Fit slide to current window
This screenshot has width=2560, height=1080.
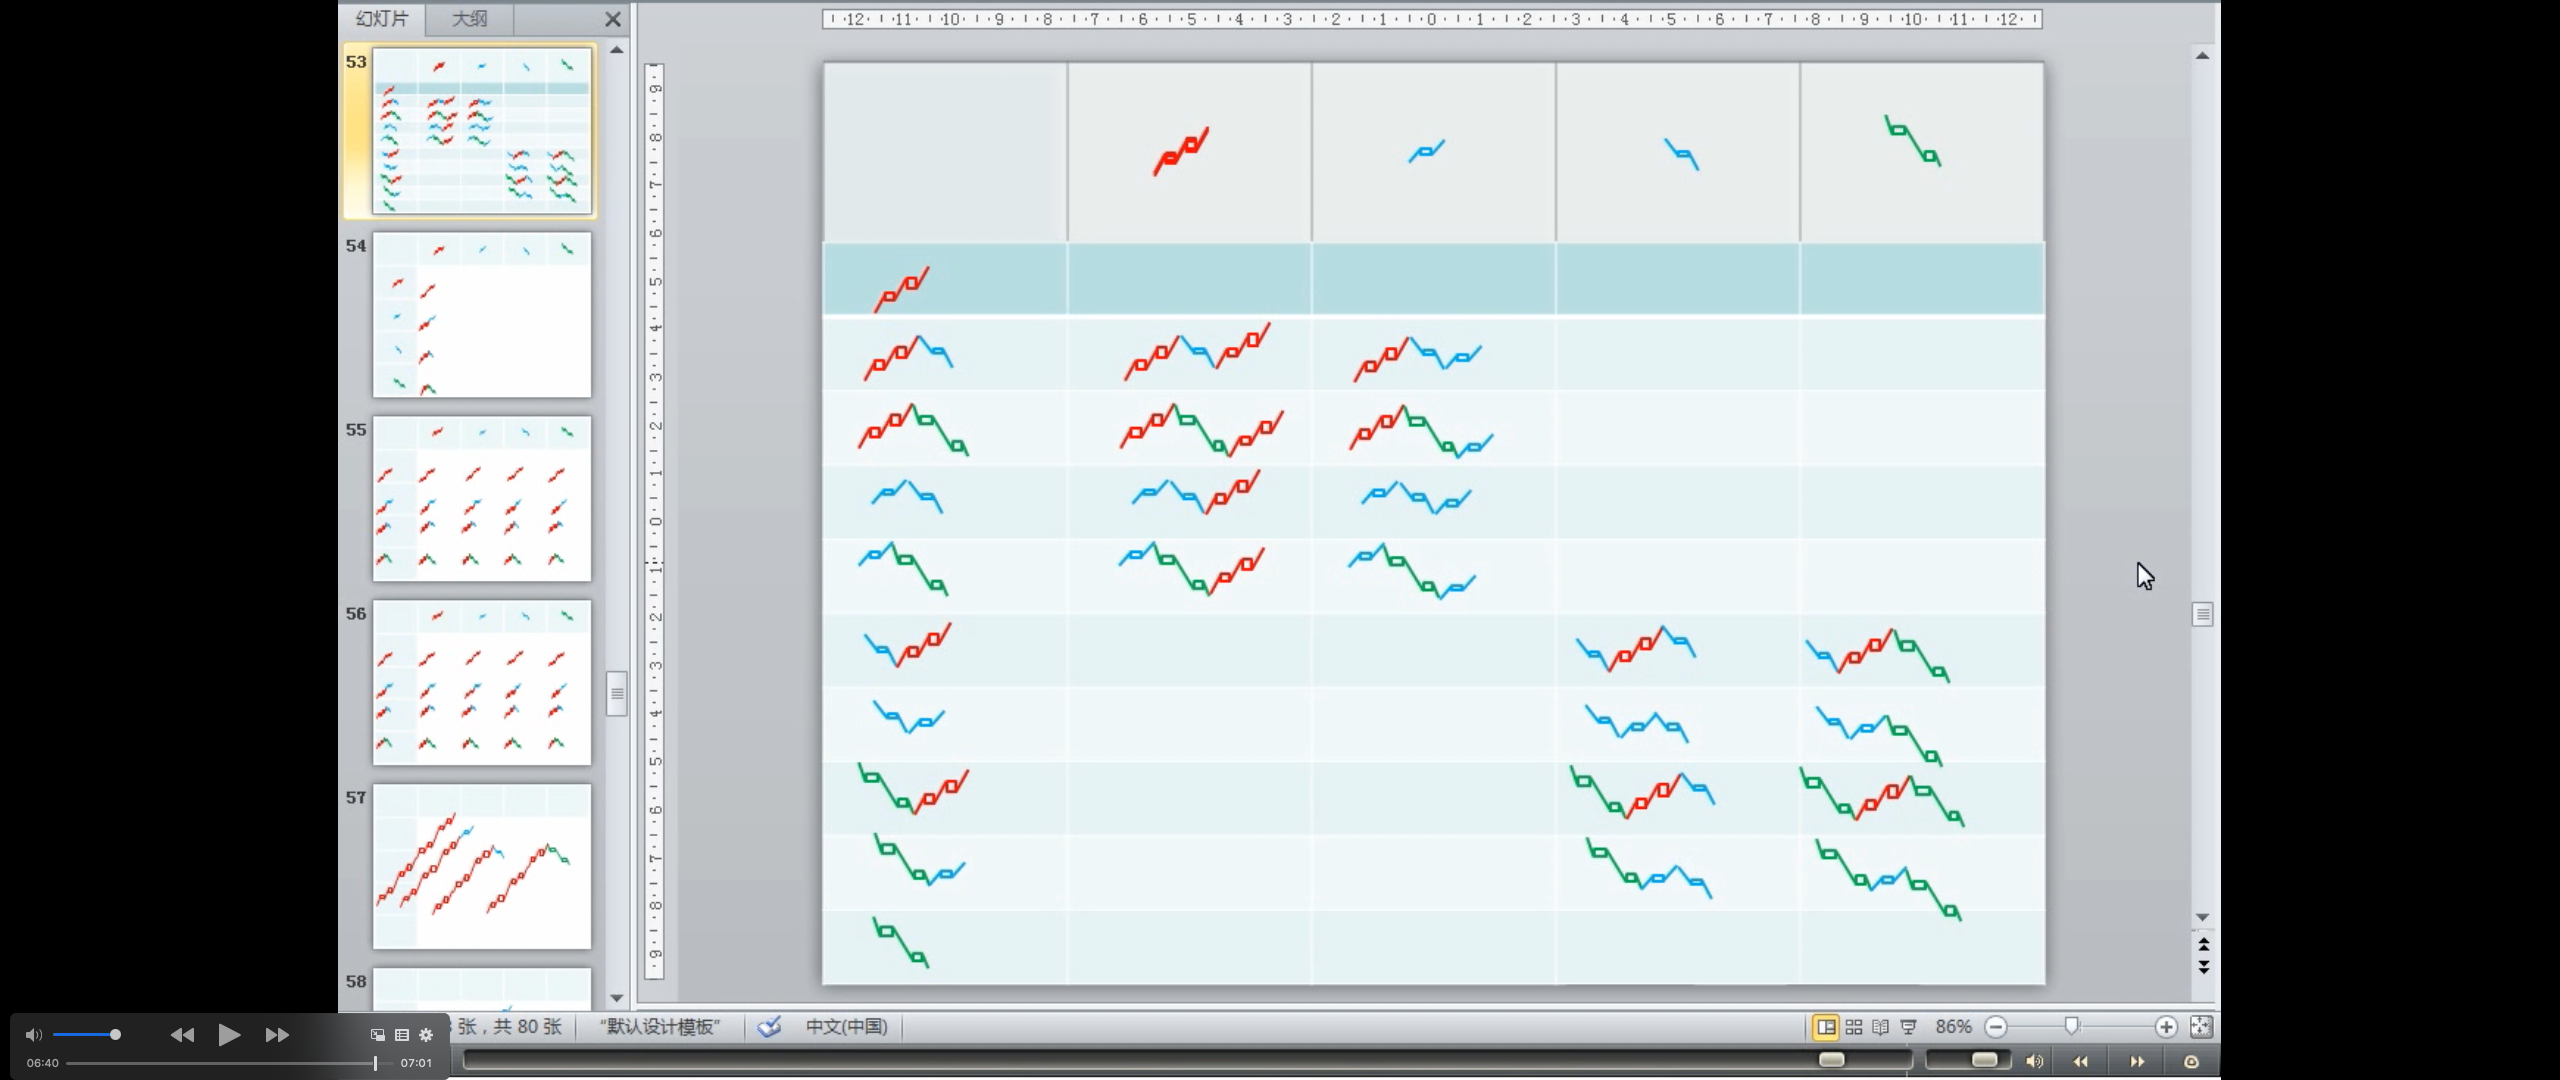2201,1027
